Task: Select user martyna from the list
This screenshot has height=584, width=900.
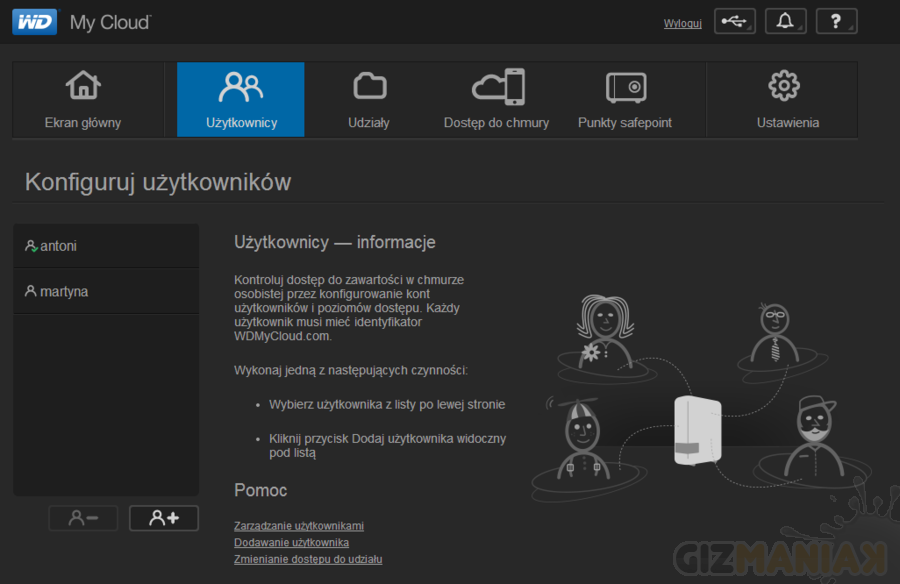Action: [63, 292]
